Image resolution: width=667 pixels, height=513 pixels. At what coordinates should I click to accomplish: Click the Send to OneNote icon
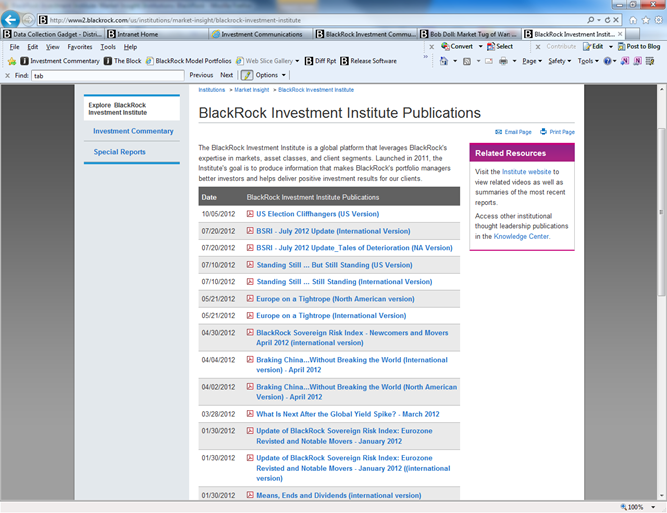pyautogui.click(x=624, y=61)
